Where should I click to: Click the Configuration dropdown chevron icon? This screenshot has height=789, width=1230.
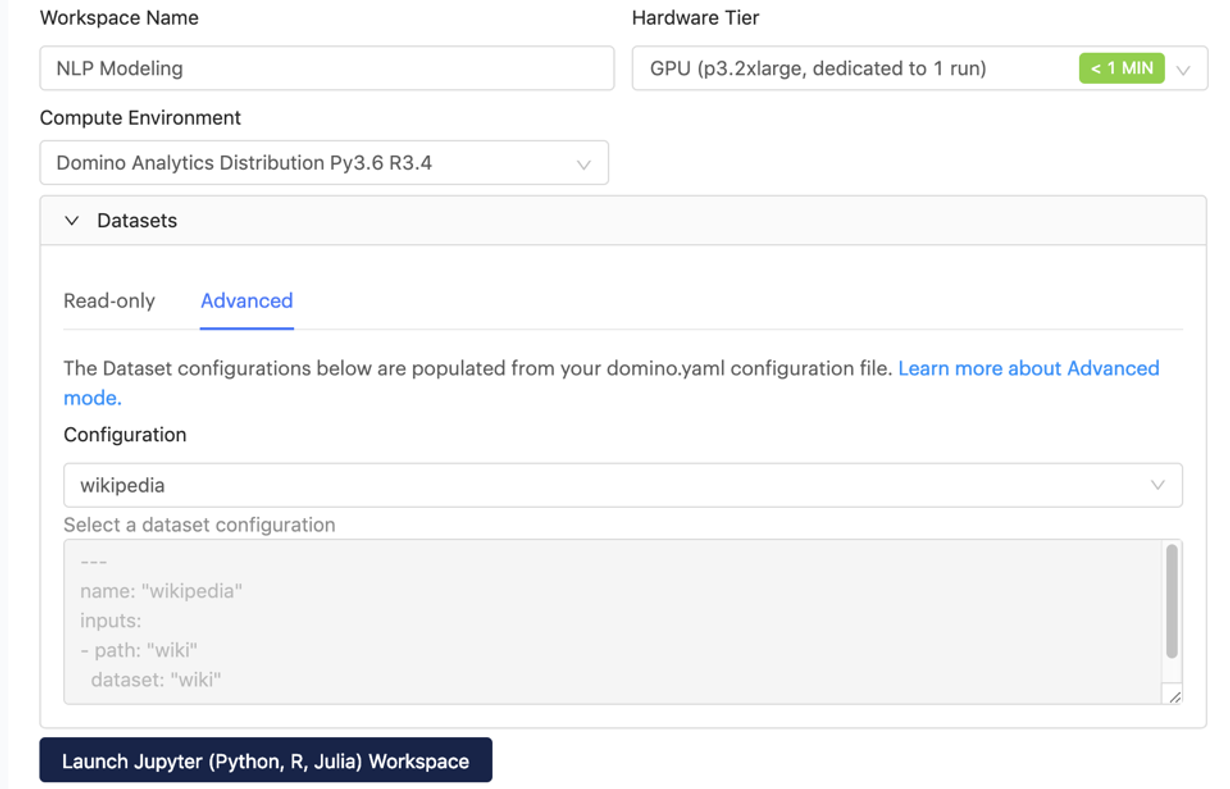click(1158, 485)
